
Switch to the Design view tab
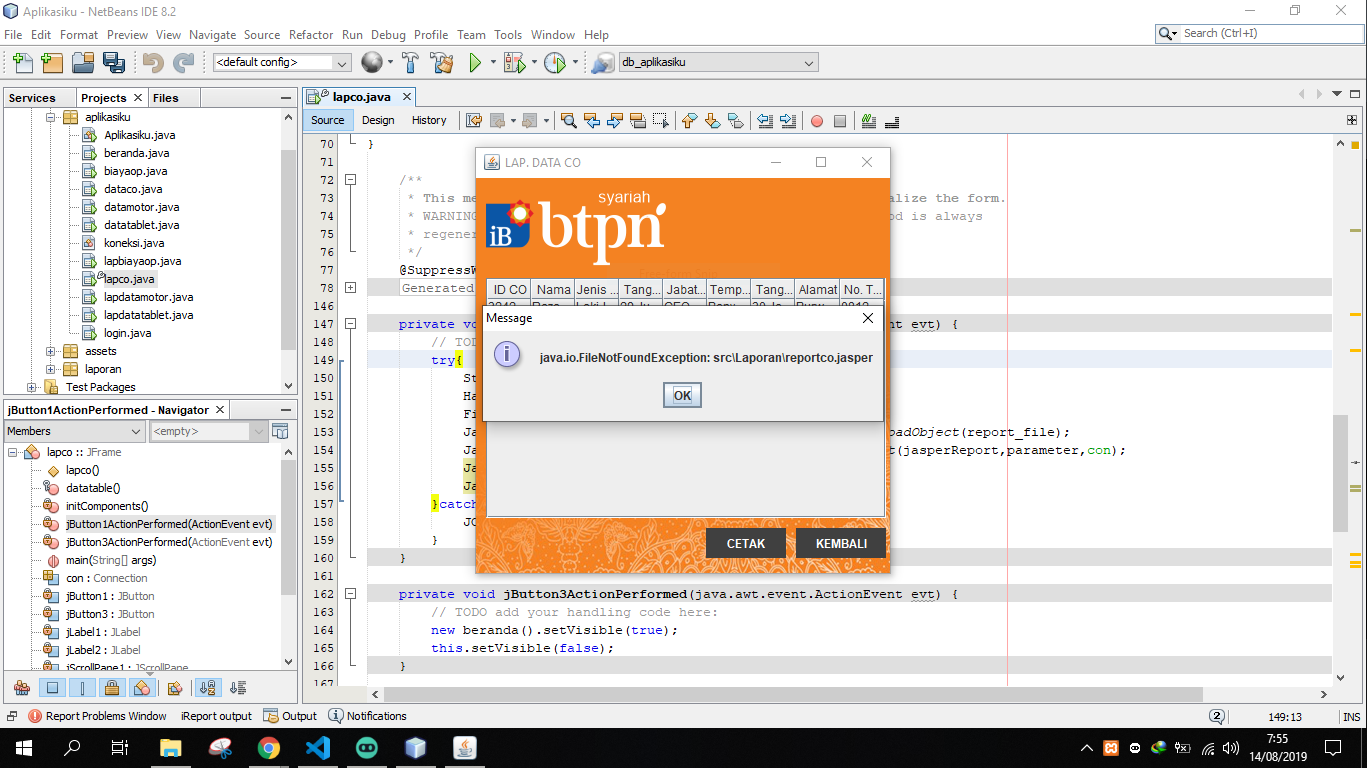(378, 120)
